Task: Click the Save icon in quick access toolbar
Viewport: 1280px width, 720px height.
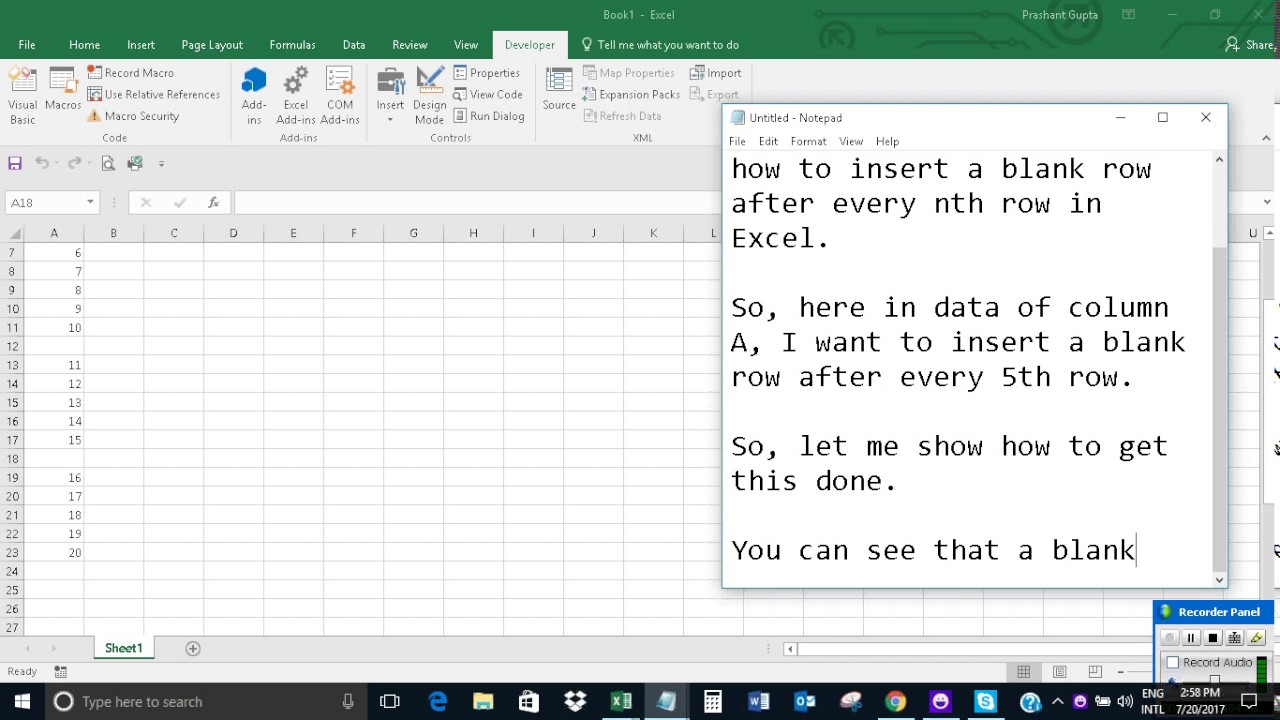Action: click(15, 163)
